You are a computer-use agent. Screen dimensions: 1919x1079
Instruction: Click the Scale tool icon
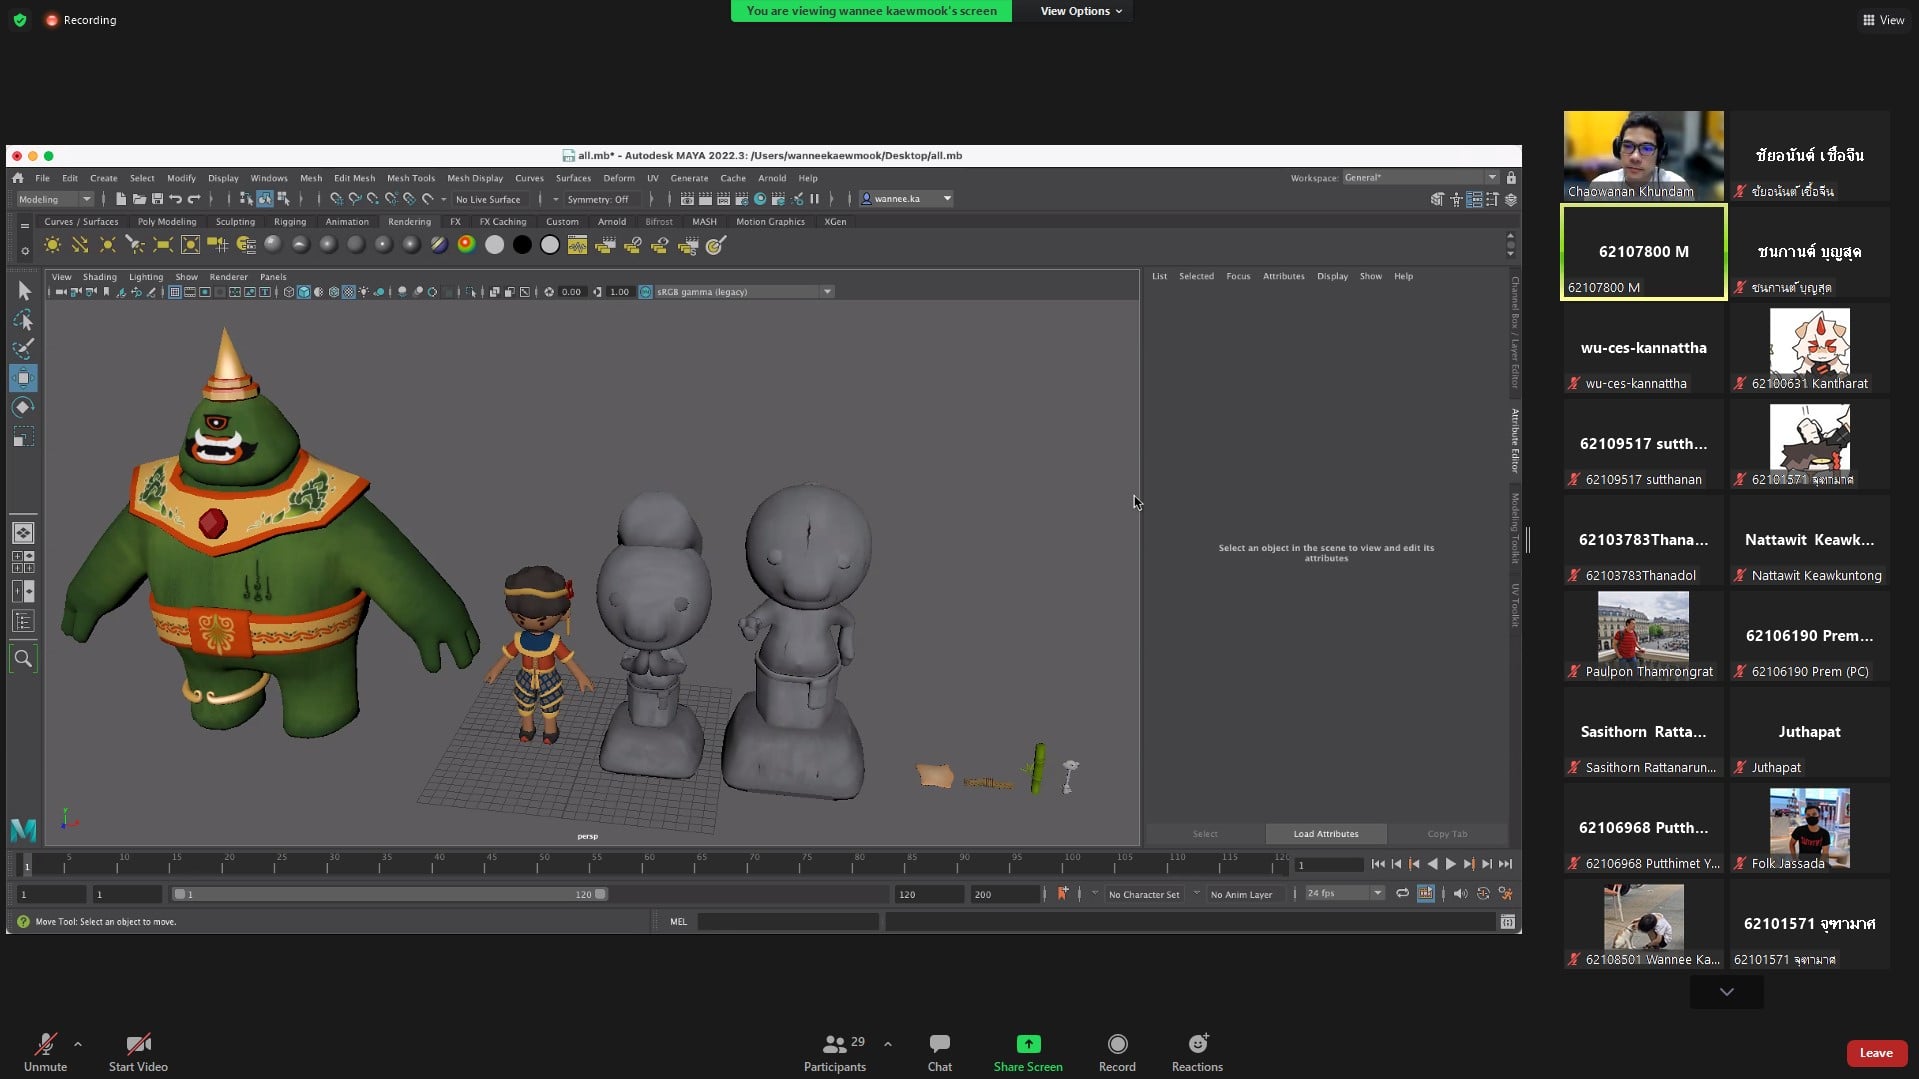tap(23, 437)
